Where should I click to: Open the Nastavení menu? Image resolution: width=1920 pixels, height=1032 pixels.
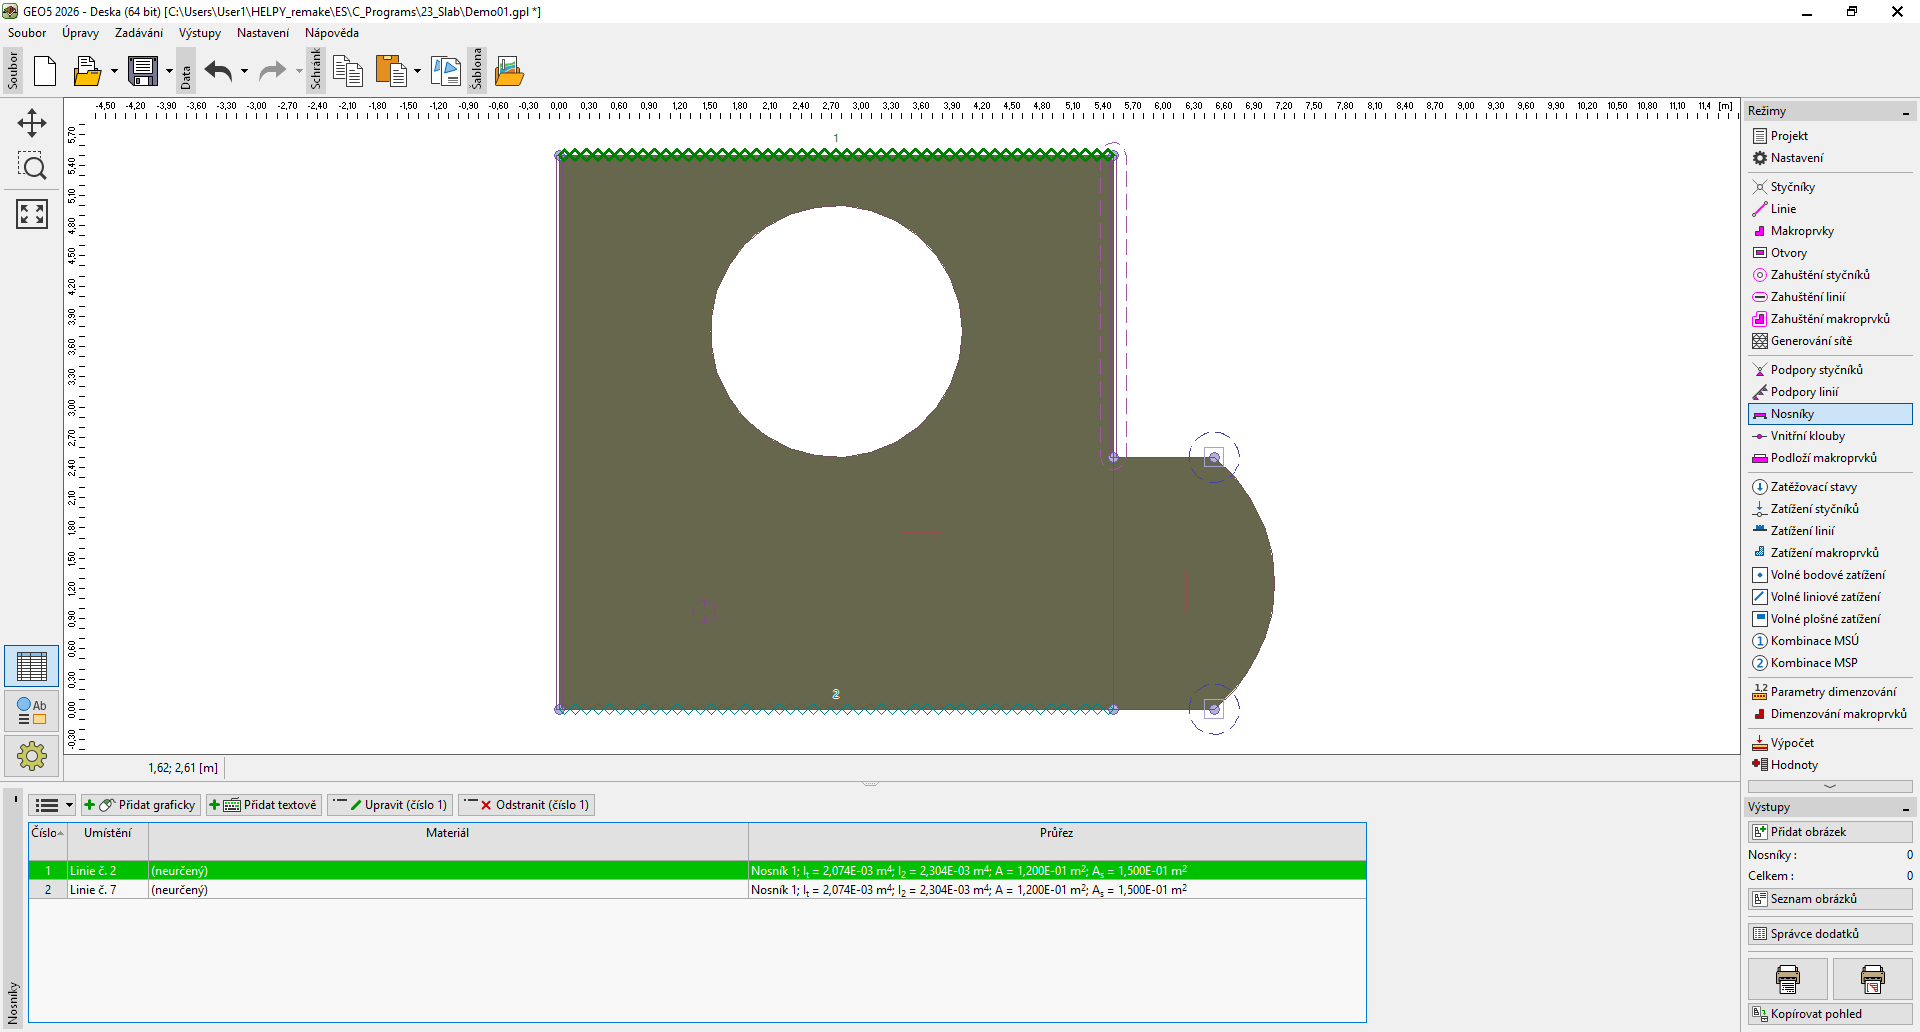tap(262, 33)
